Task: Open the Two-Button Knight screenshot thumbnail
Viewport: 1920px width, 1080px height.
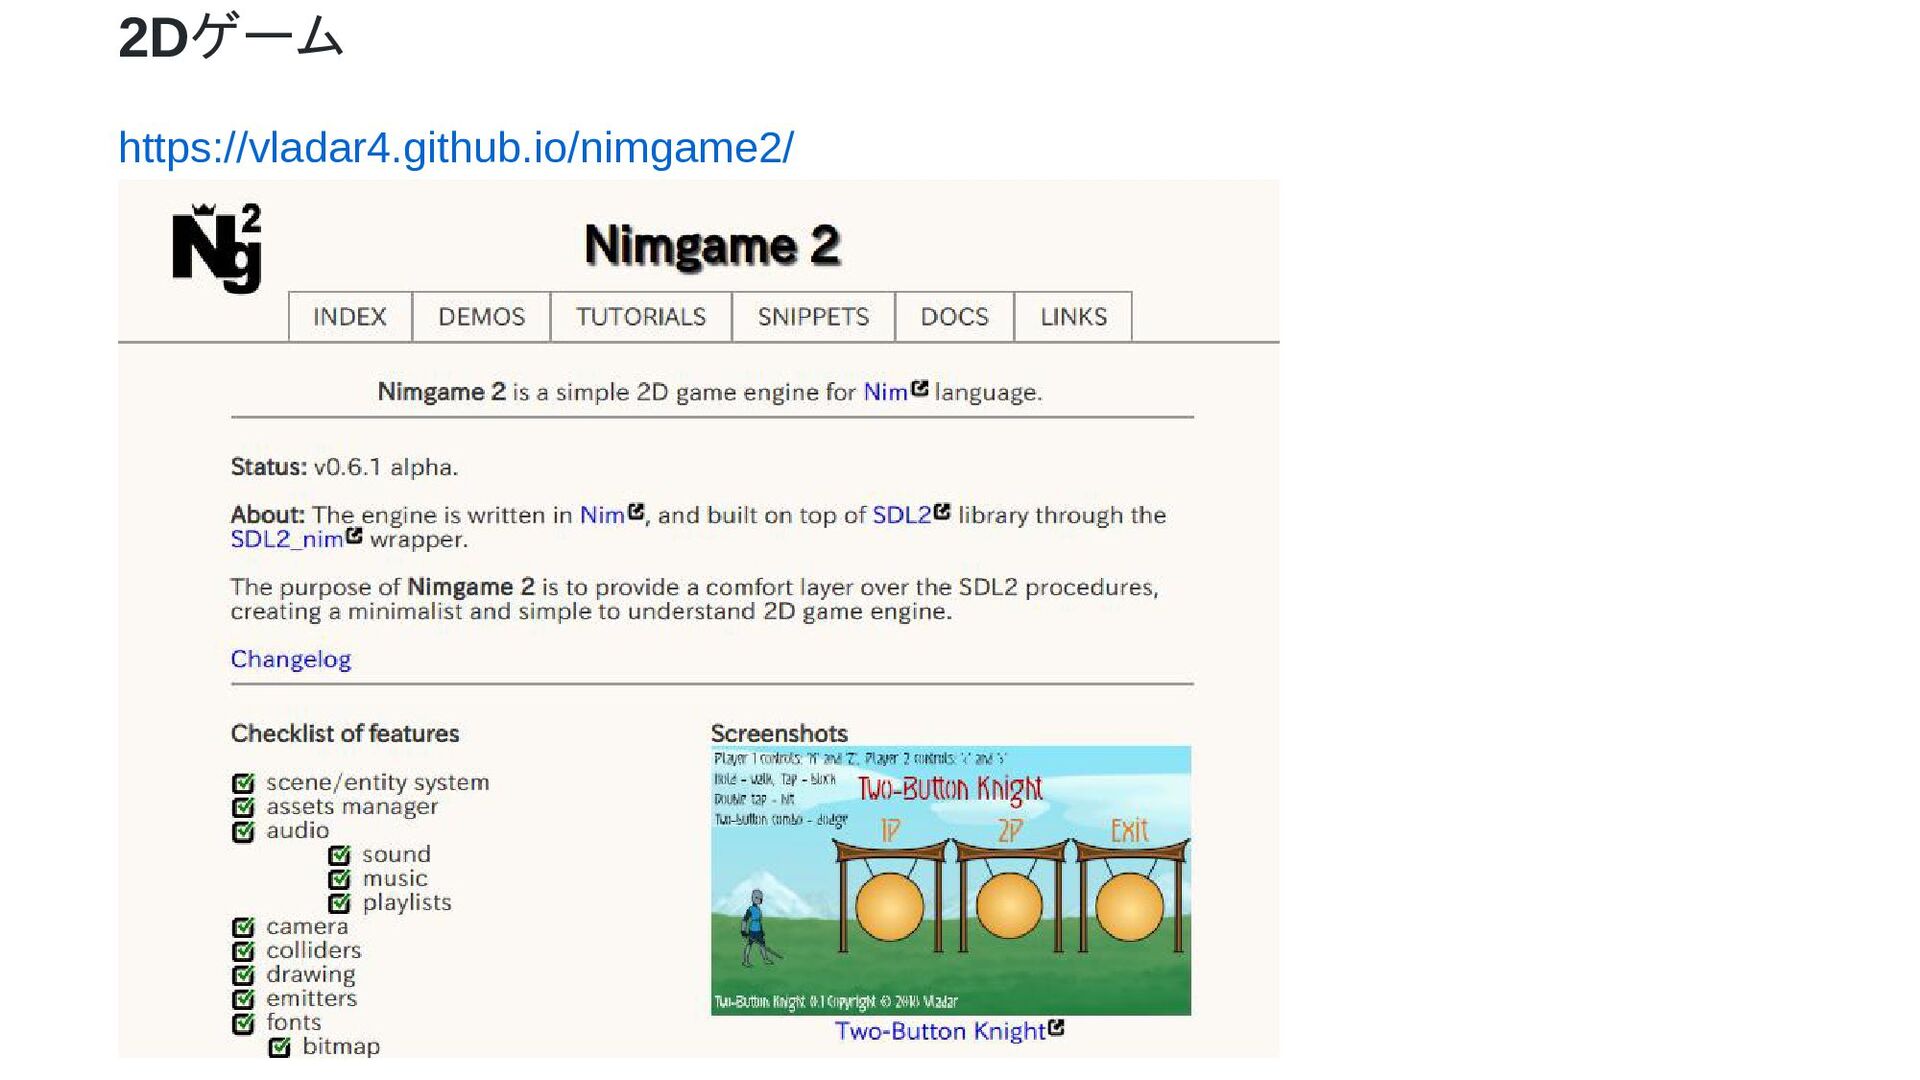Action: tap(951, 880)
